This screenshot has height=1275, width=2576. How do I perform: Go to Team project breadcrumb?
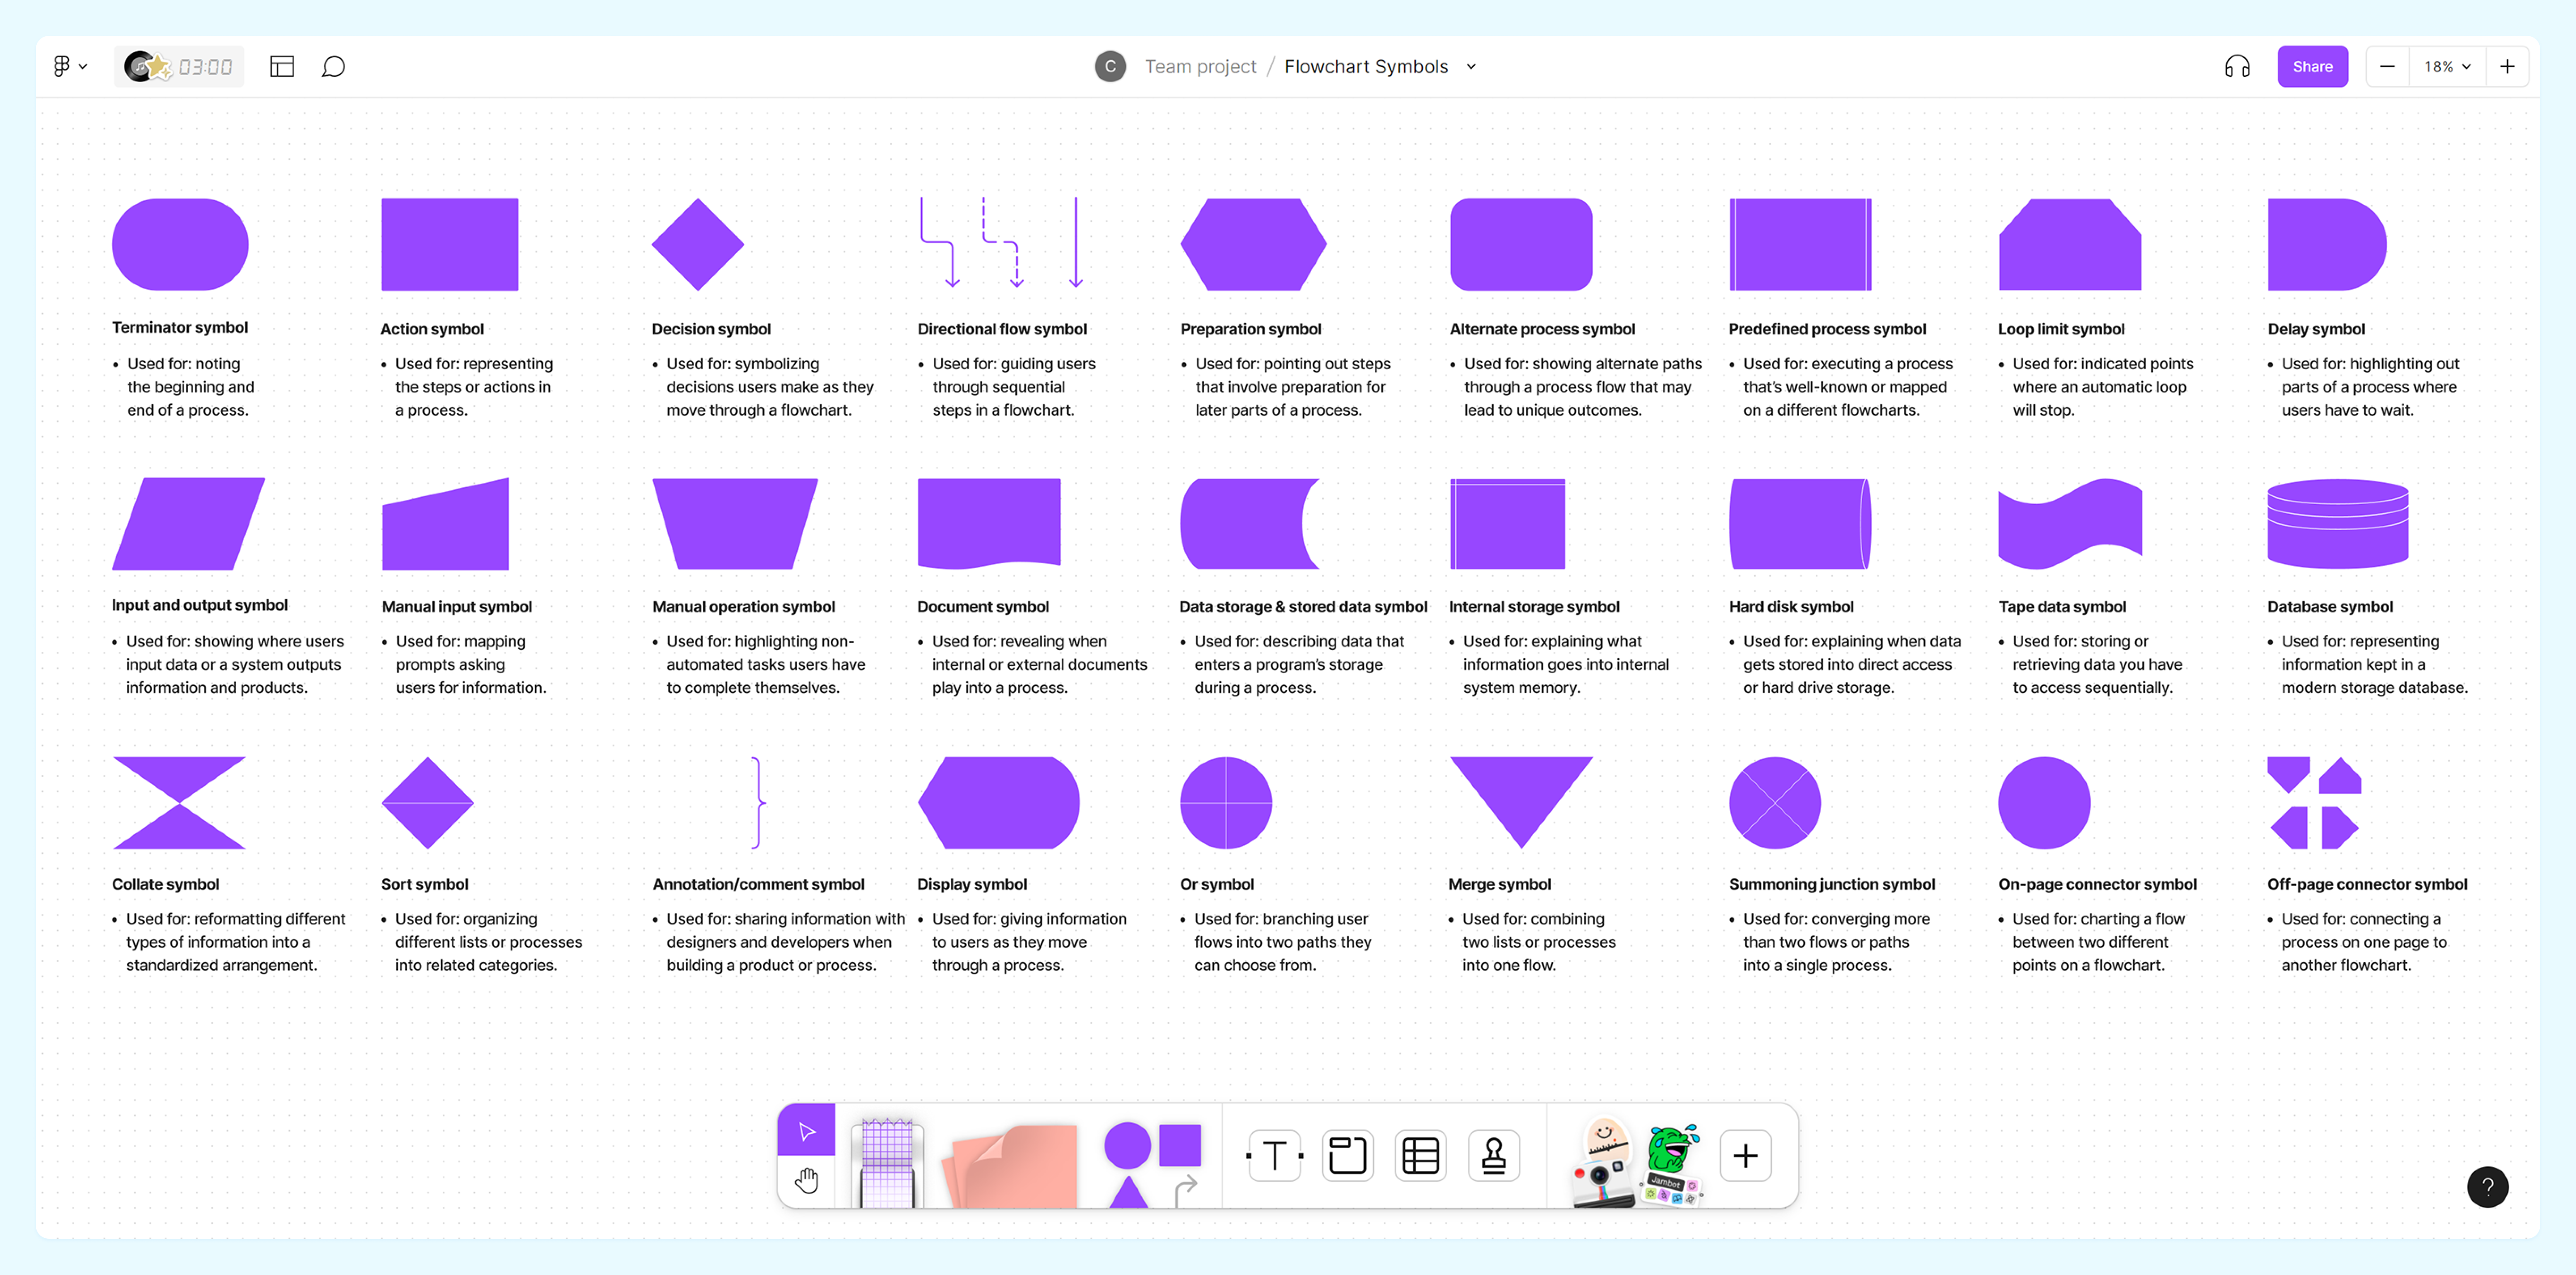(1200, 67)
